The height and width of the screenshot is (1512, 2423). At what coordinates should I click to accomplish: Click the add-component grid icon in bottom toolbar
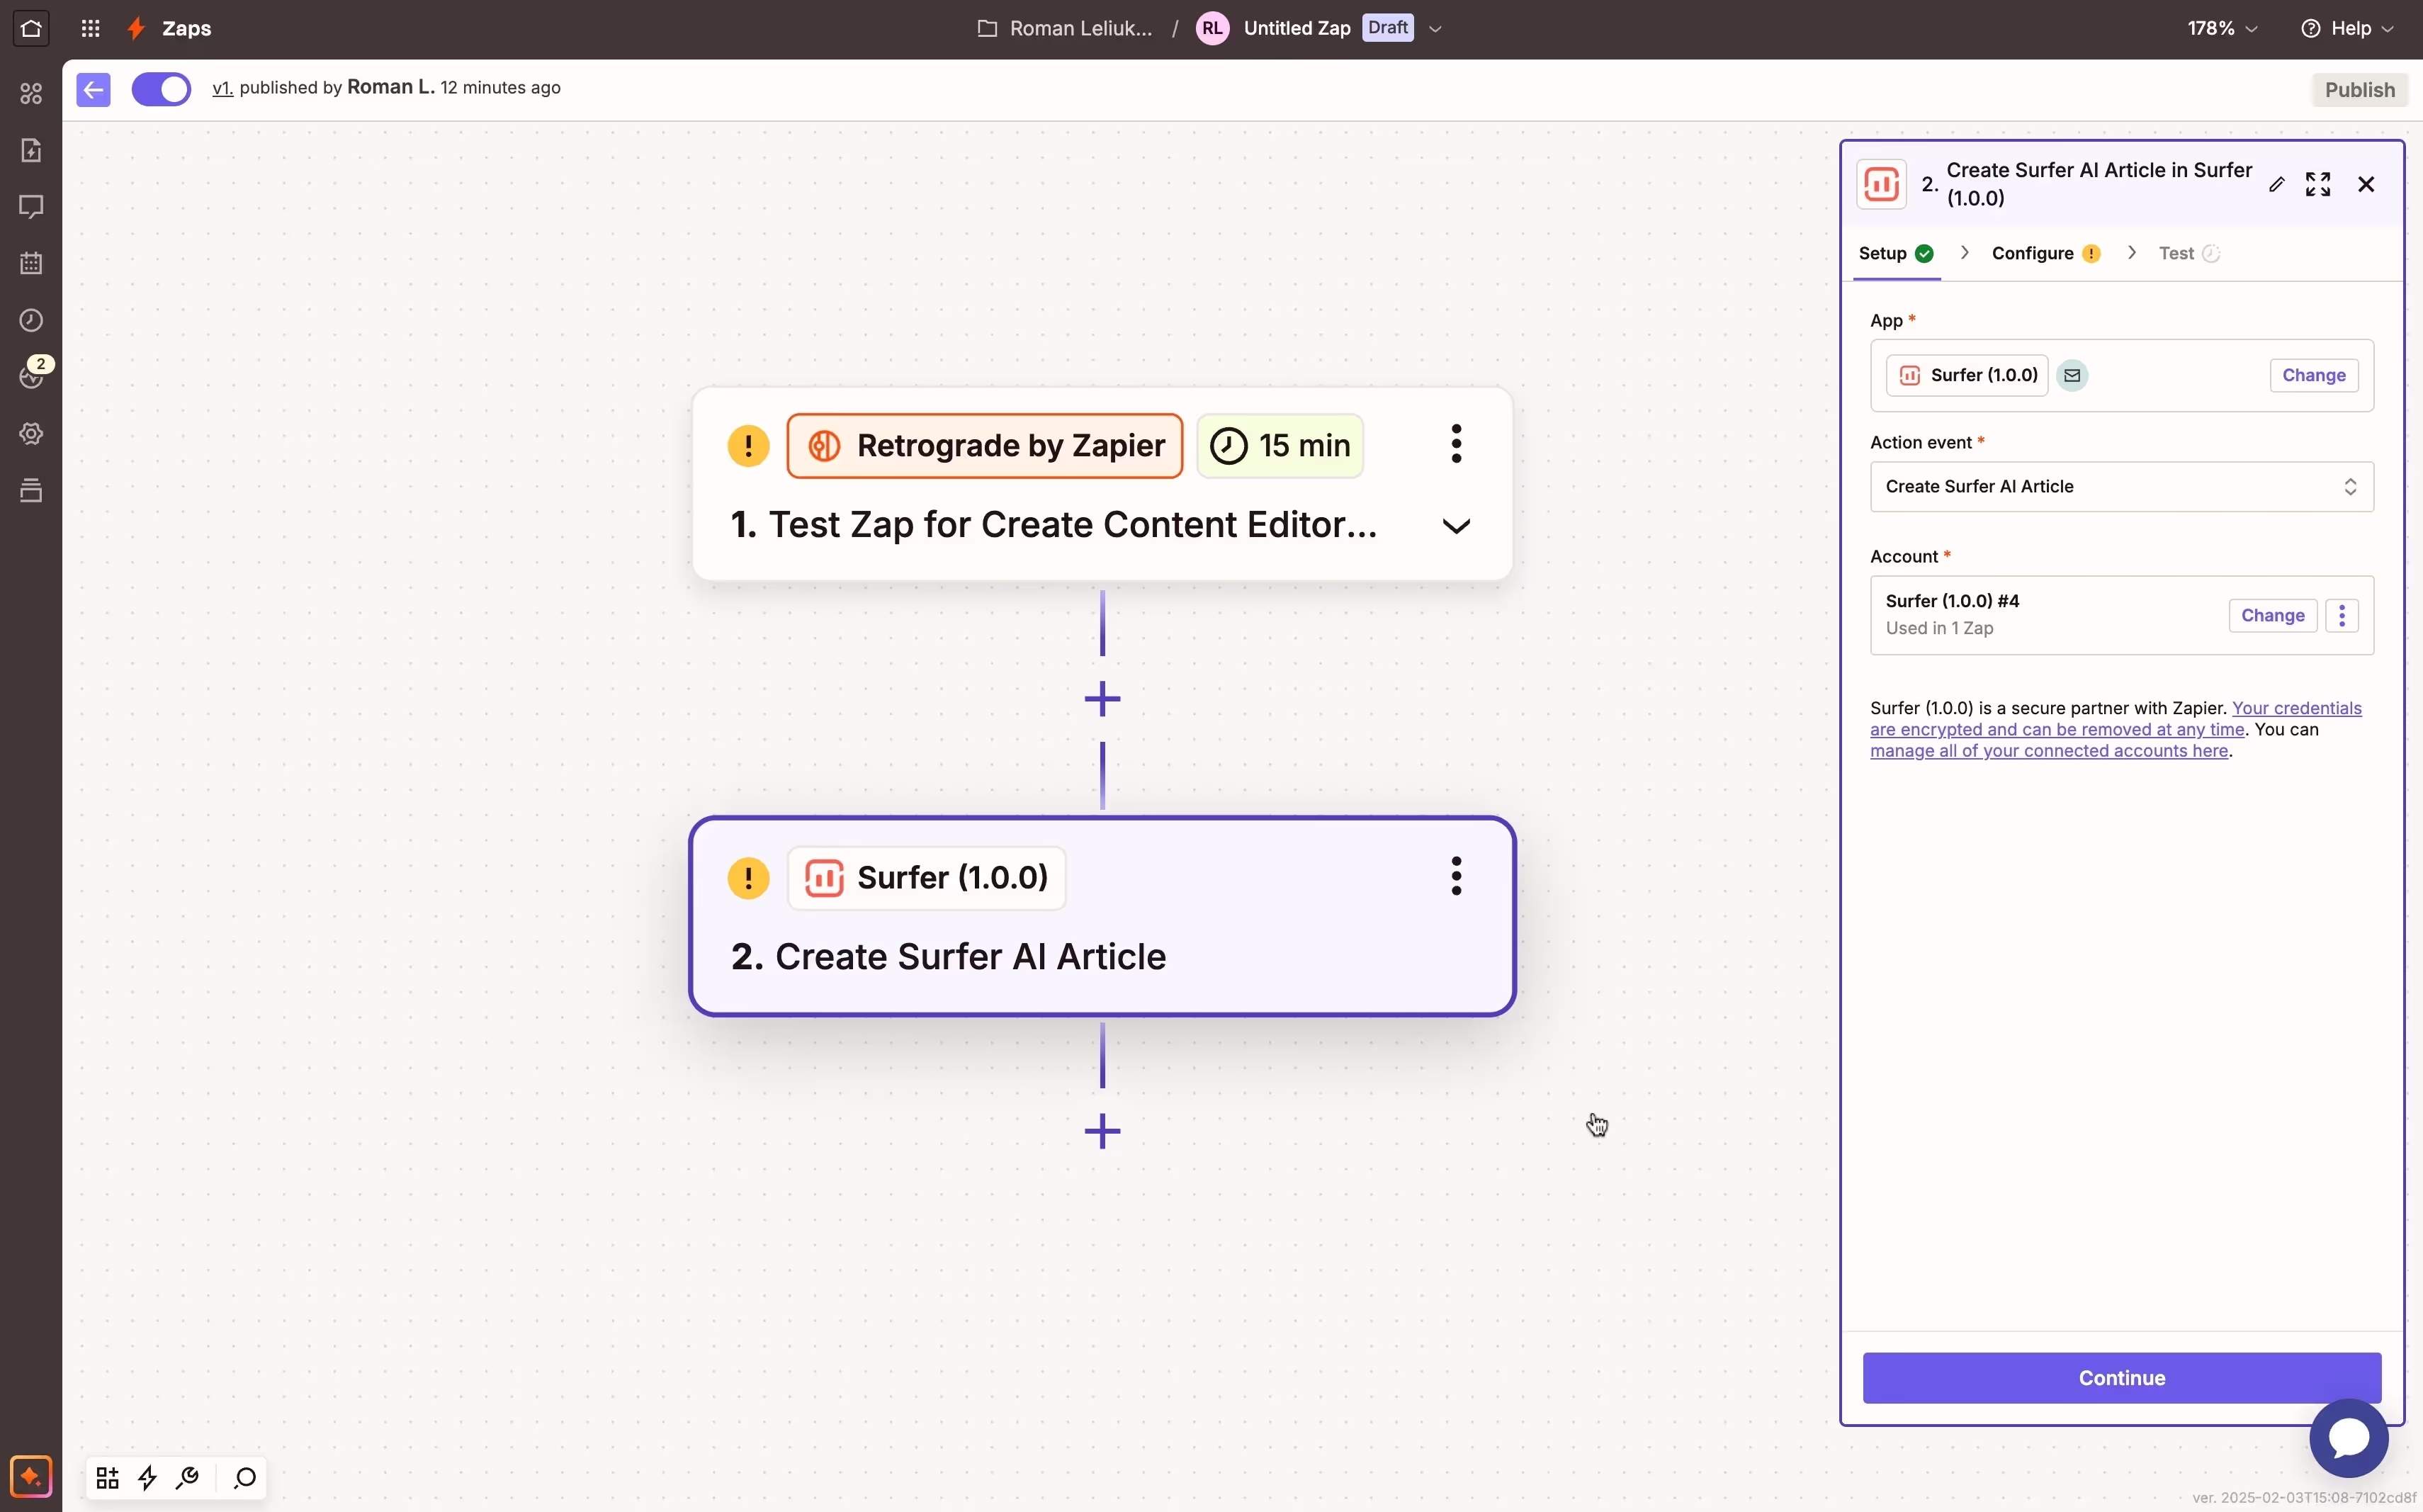click(107, 1477)
